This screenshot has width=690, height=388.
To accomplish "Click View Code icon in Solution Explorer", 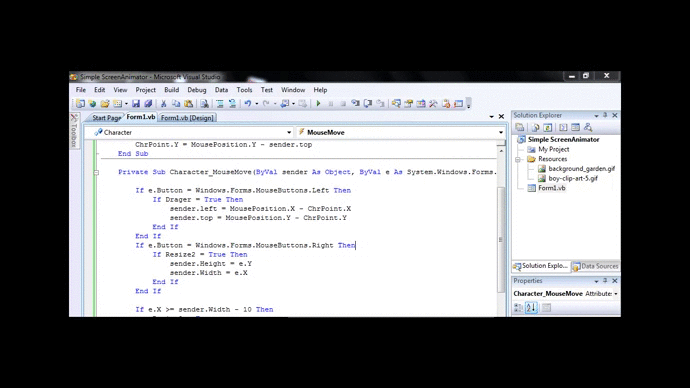I will tap(563, 128).
